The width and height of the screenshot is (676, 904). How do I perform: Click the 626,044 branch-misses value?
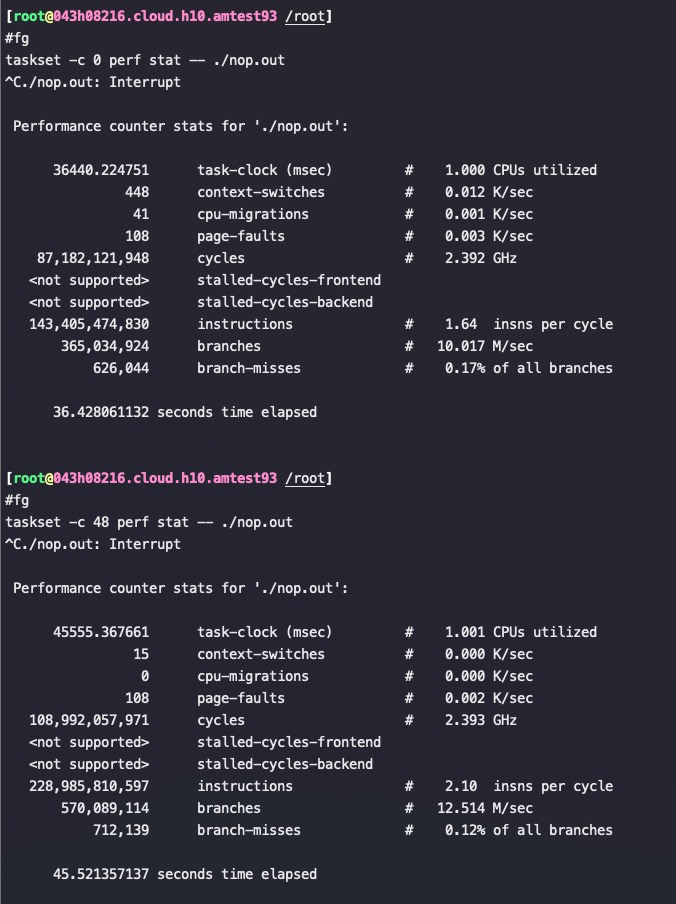coord(121,368)
